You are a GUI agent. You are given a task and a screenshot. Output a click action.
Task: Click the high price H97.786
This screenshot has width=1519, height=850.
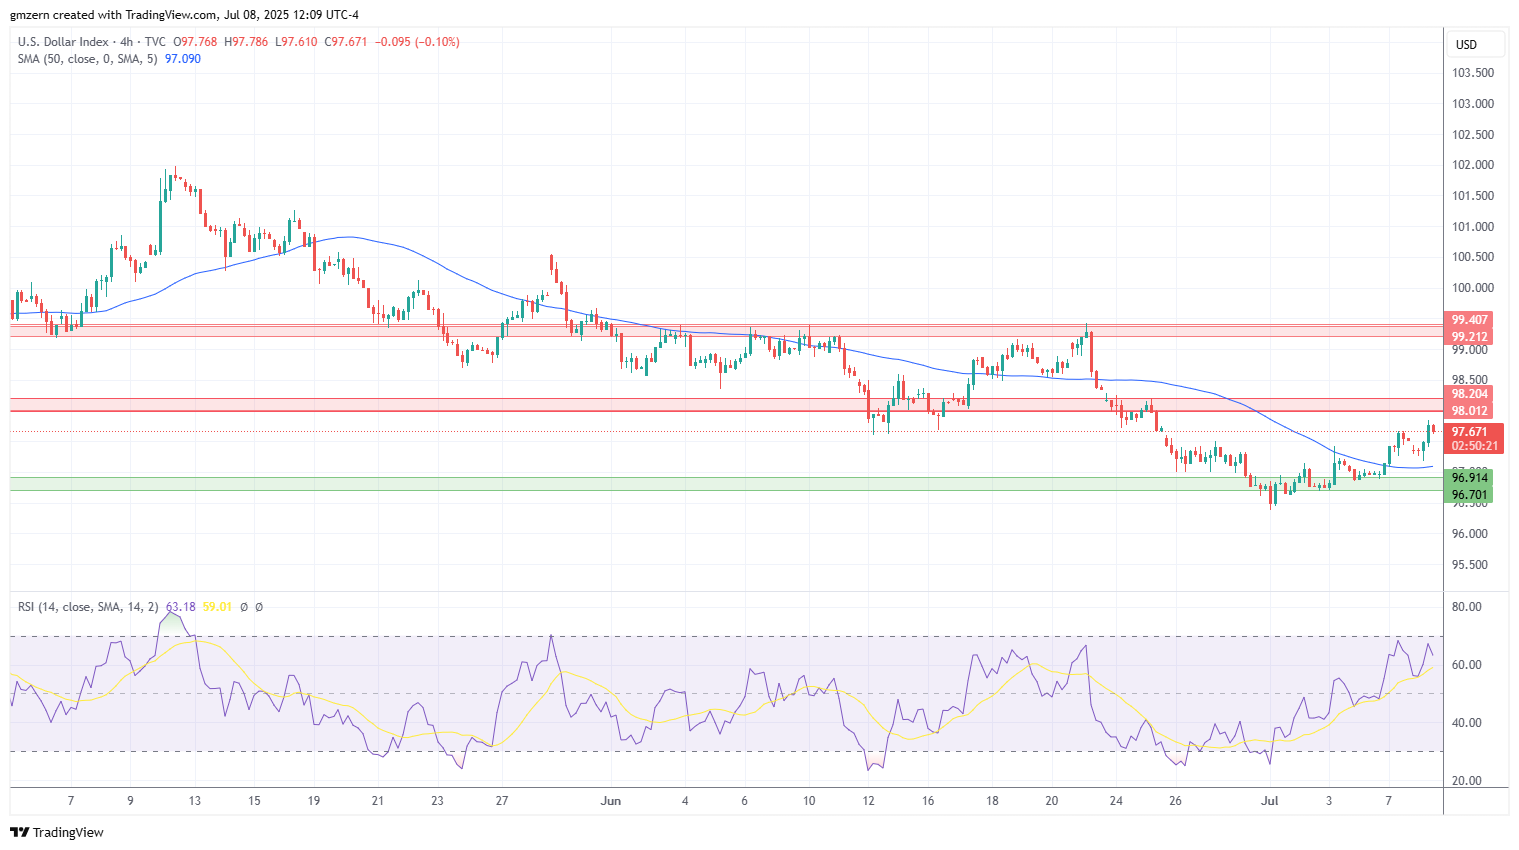tap(246, 42)
